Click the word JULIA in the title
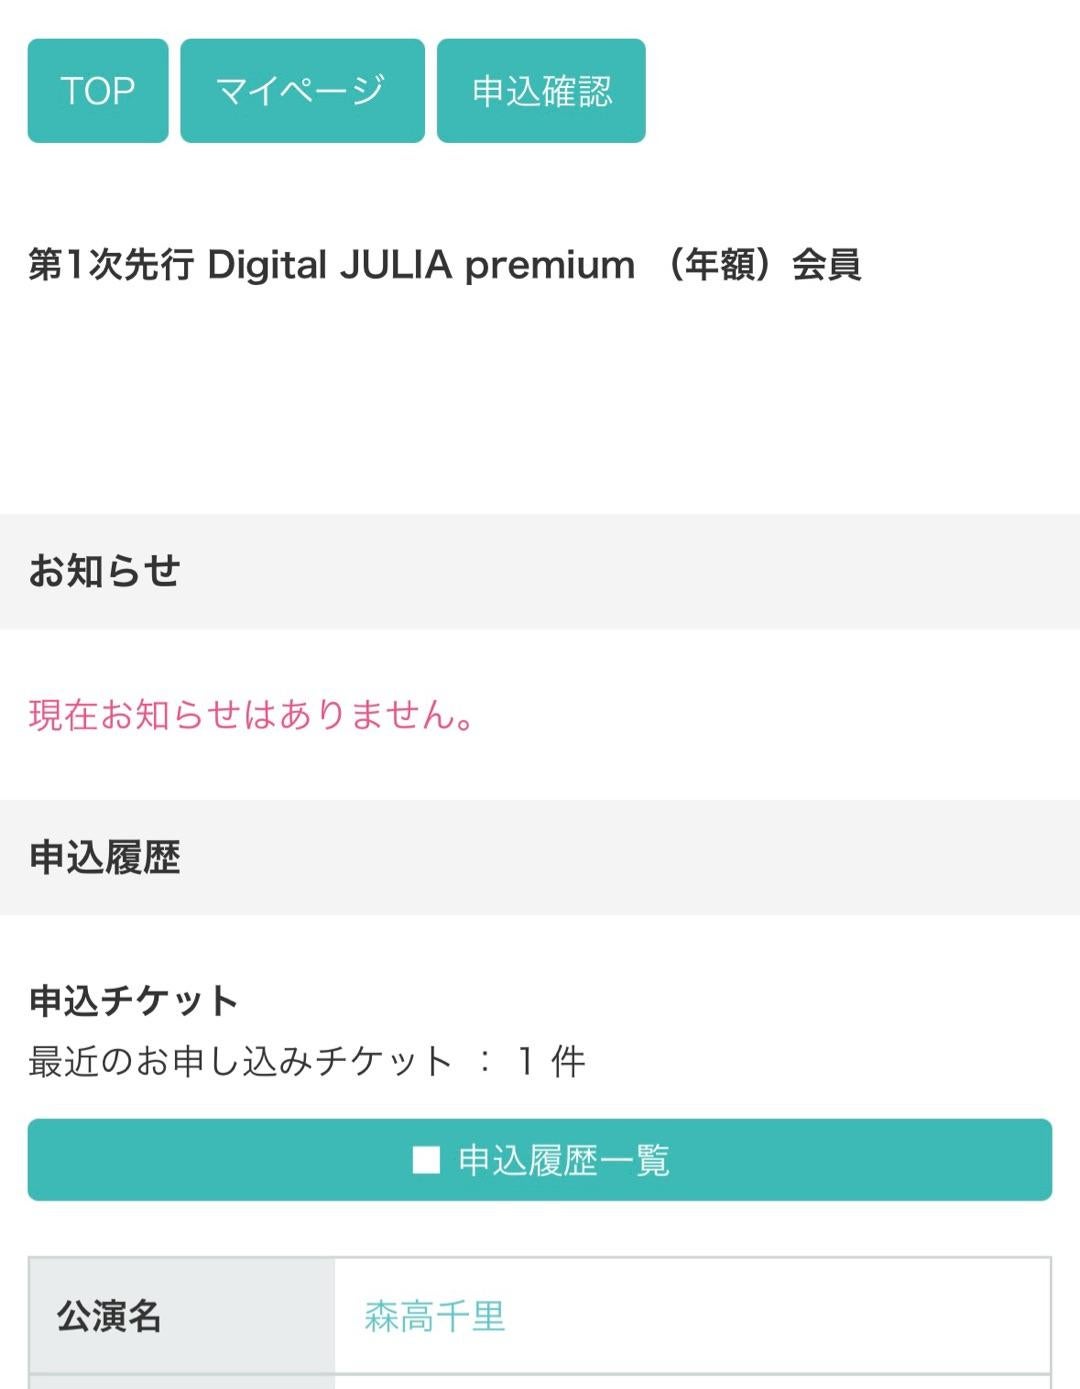The height and width of the screenshot is (1389, 1080). tap(396, 266)
